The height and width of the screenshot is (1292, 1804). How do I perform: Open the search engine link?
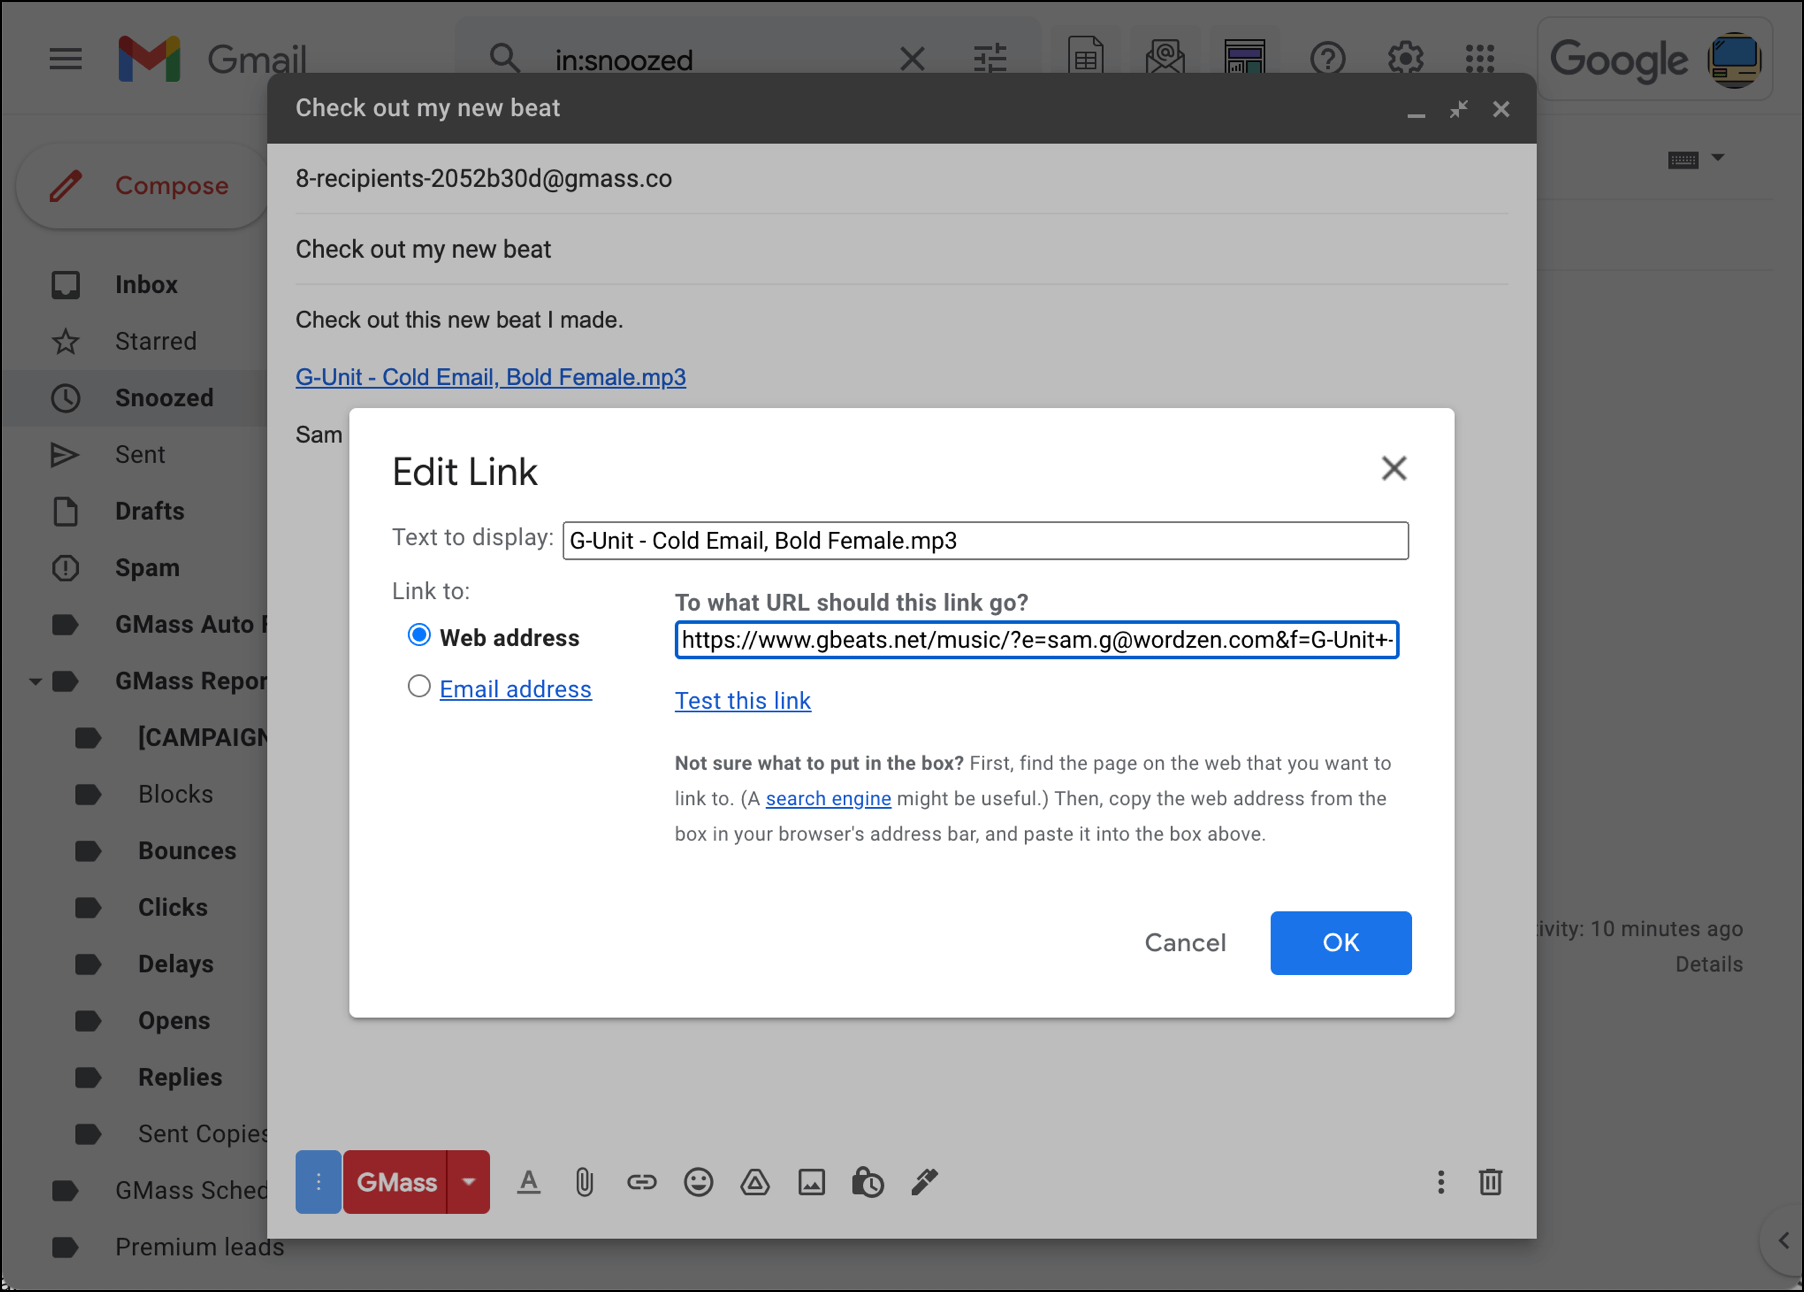click(828, 799)
